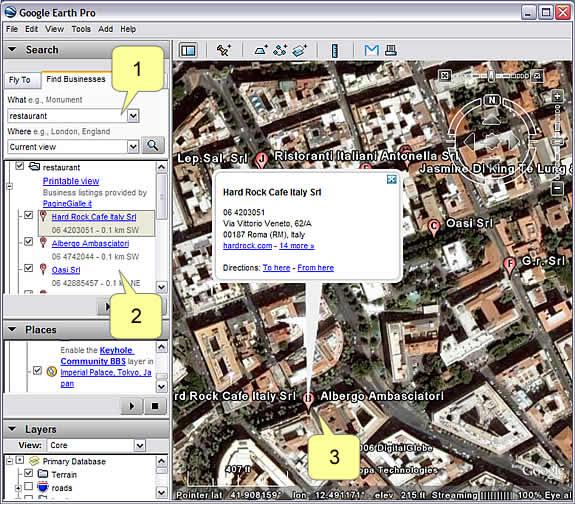Open the PagineGialle.it link
Image resolution: width=575 pixels, height=505 pixels.
click(67, 204)
